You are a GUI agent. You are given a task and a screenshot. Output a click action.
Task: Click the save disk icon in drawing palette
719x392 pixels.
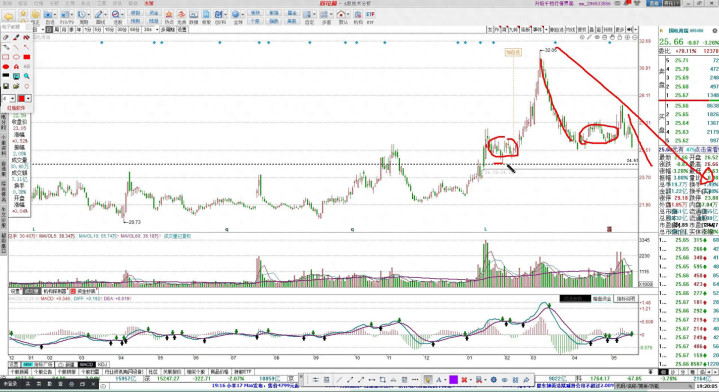coord(6,86)
